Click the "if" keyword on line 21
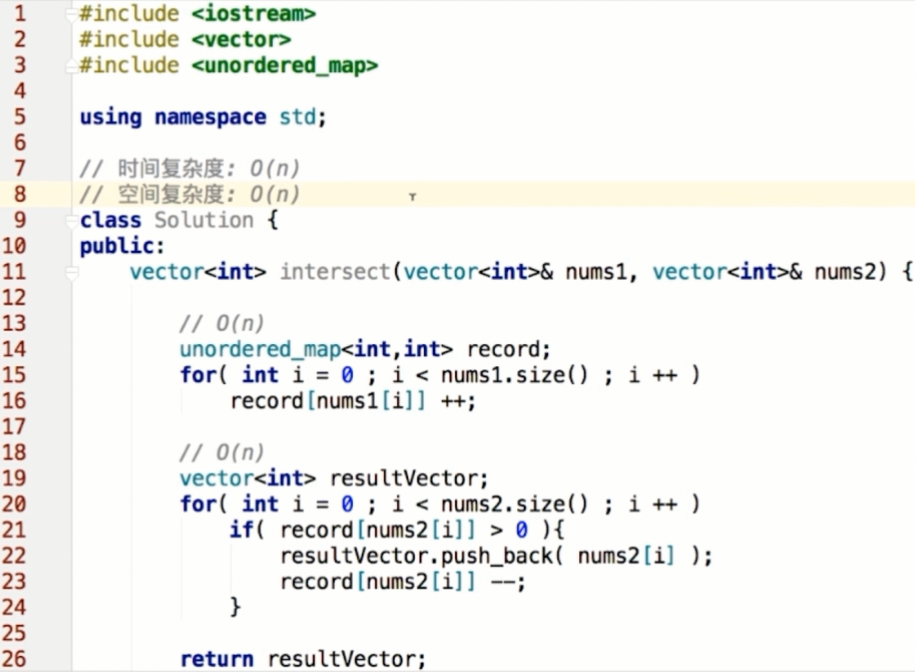The height and width of the screenshot is (672, 915). point(241,530)
